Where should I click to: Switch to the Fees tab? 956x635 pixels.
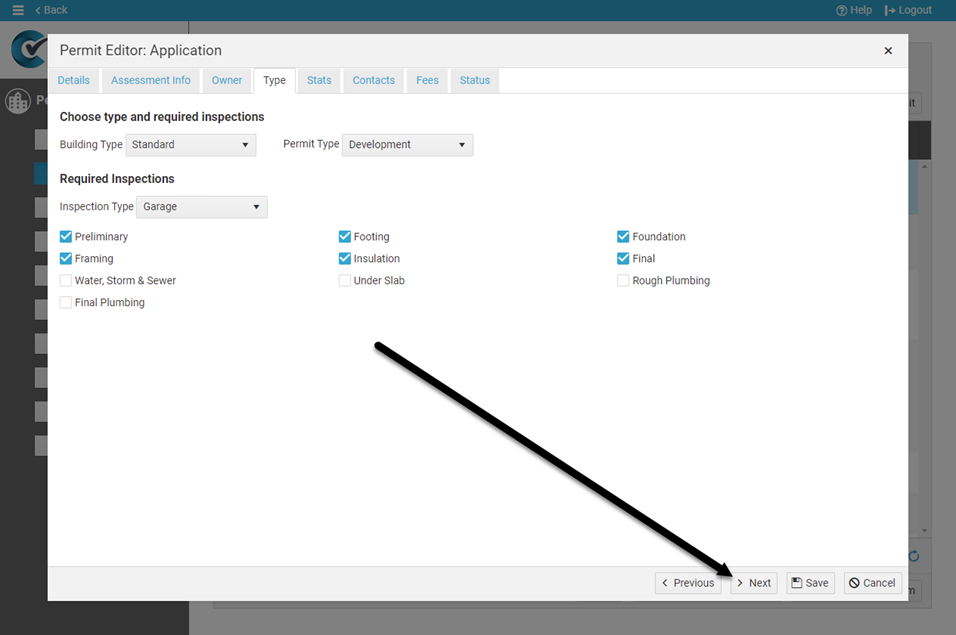click(x=427, y=80)
